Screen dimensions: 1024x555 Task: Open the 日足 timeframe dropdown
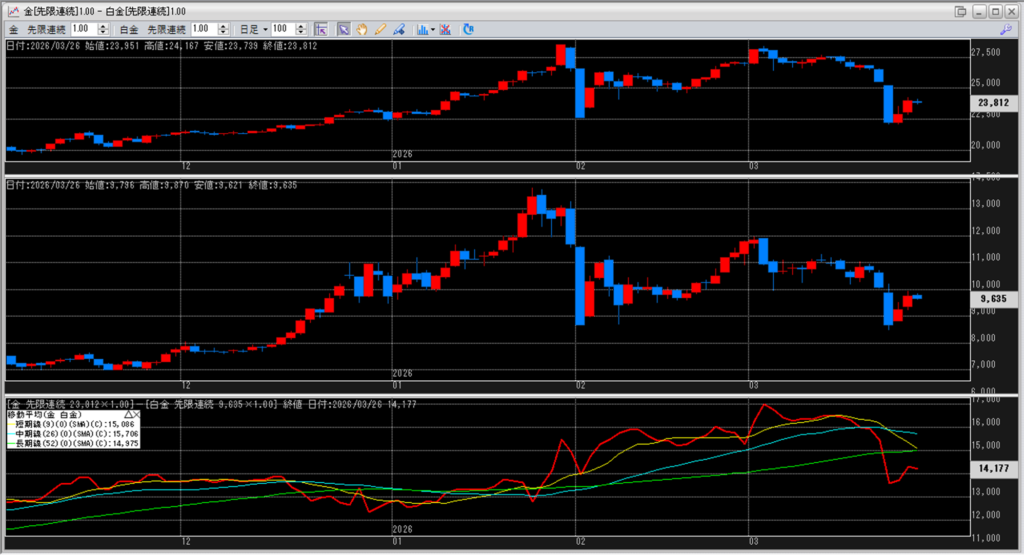(253, 29)
